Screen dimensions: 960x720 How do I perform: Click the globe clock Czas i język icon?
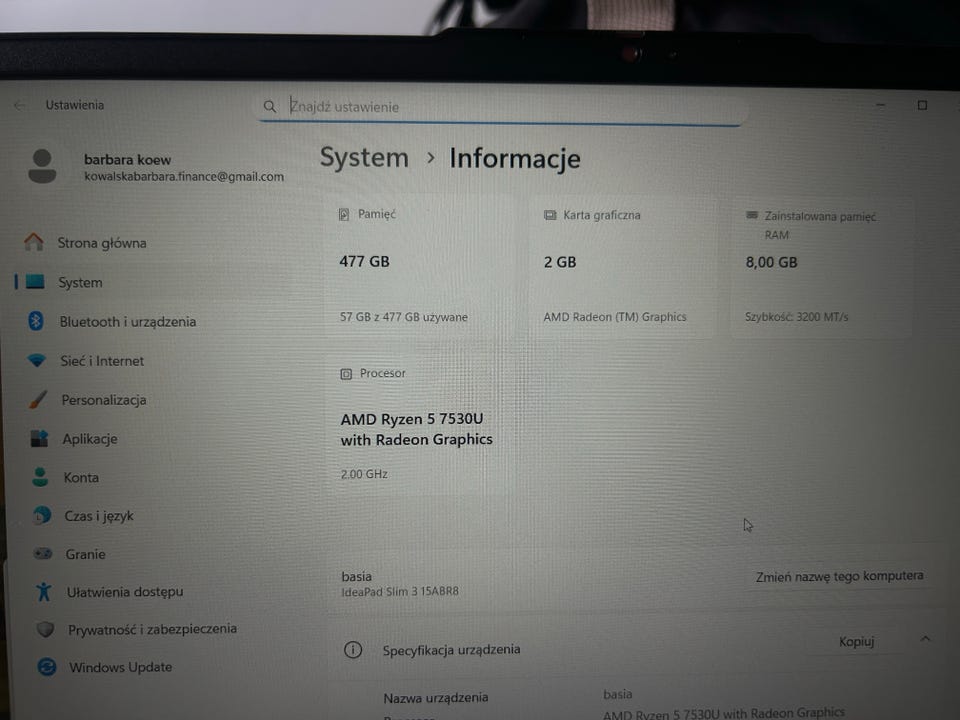[x=42, y=516]
